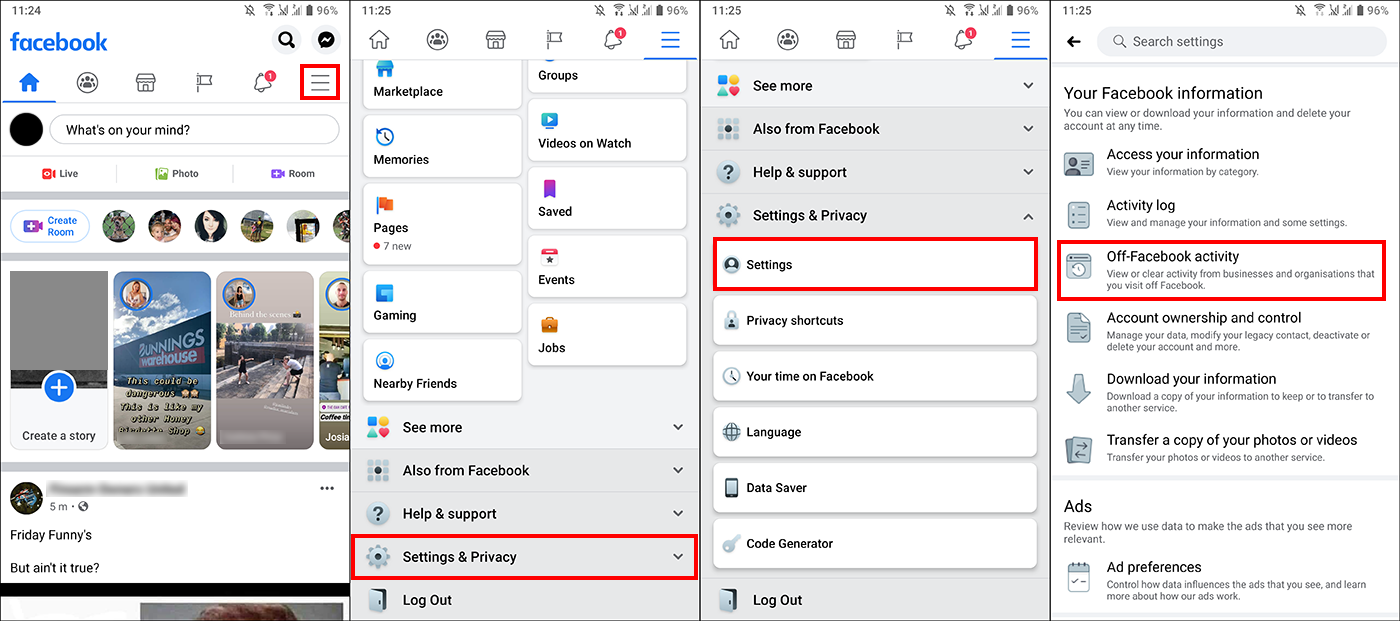Expand Help & support on the shortcuts menu screen

click(525, 514)
